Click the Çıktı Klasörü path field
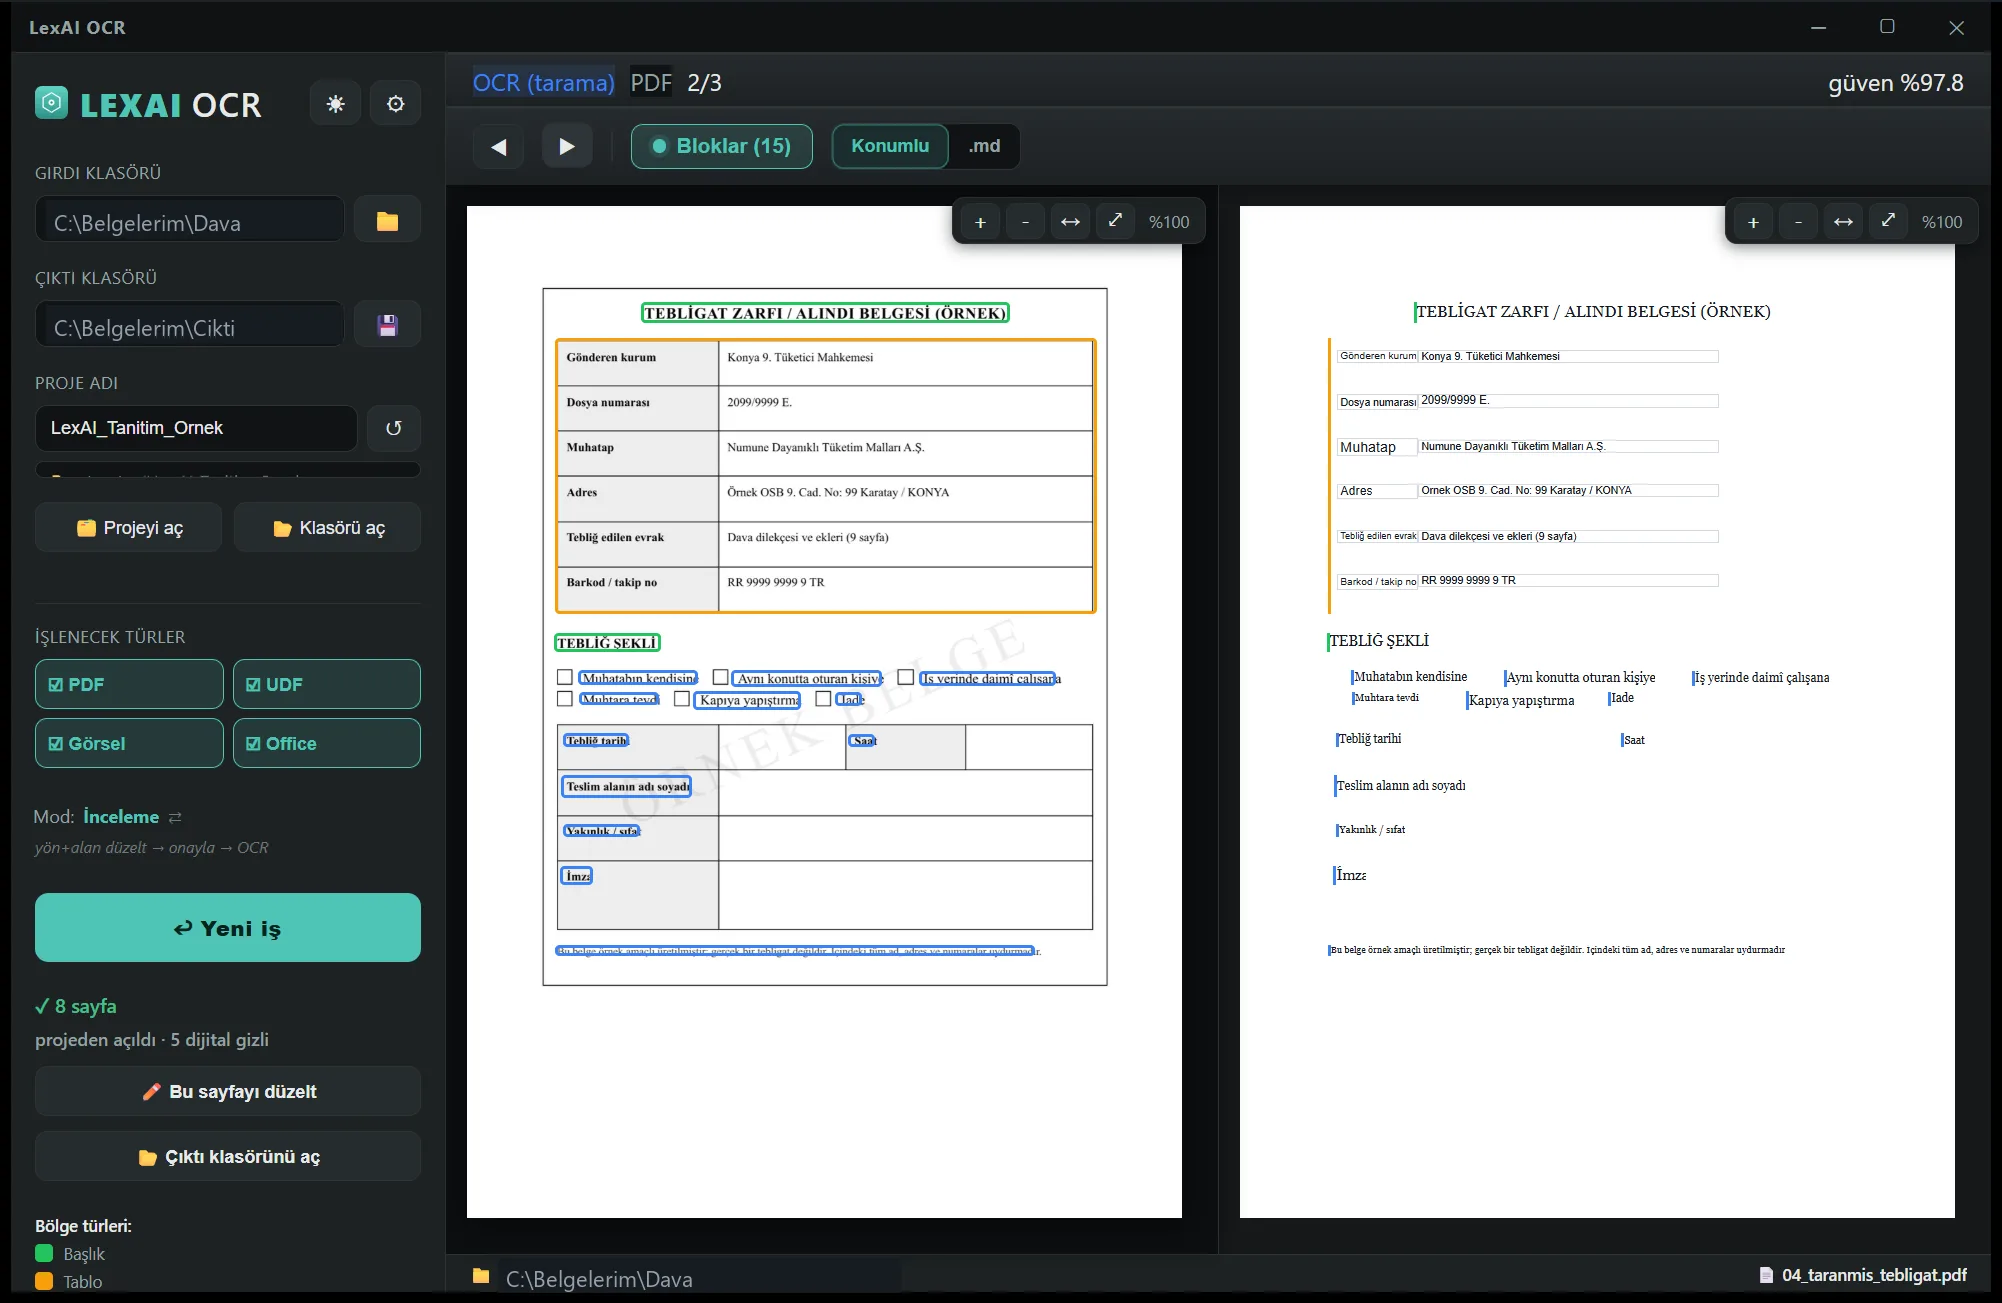This screenshot has height=1303, width=2002. coord(190,326)
